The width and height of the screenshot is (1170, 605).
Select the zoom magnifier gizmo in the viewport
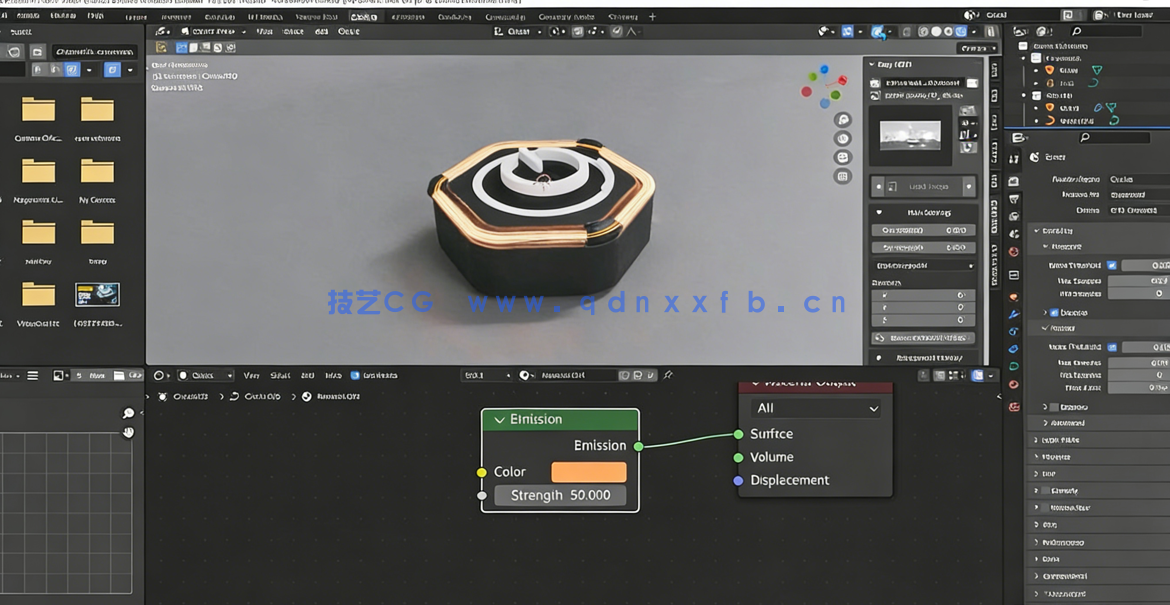pos(843,118)
